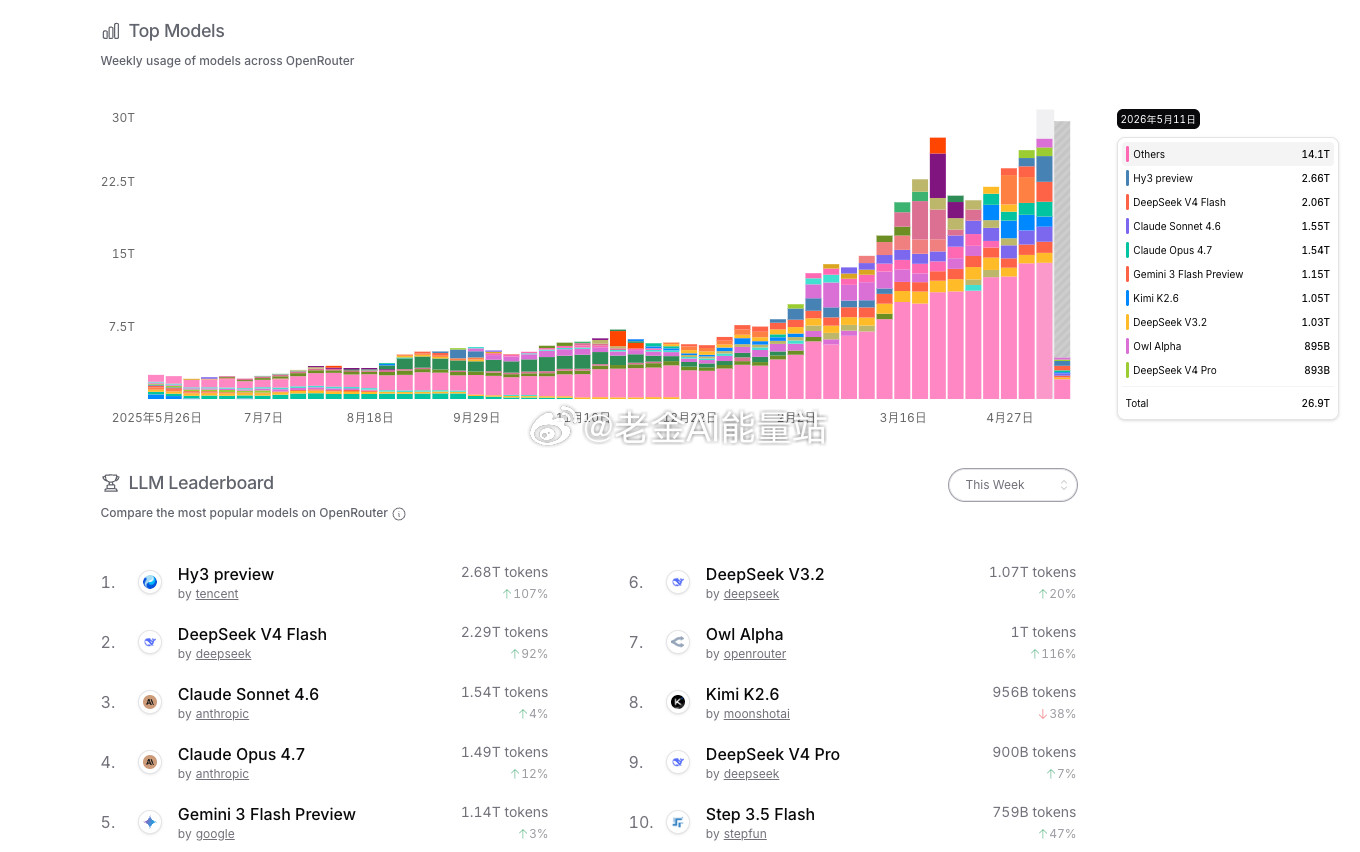Click the Gemini 3 Flash Preview legend row
This screenshot has height=852, width=1360.
click(x=1228, y=274)
